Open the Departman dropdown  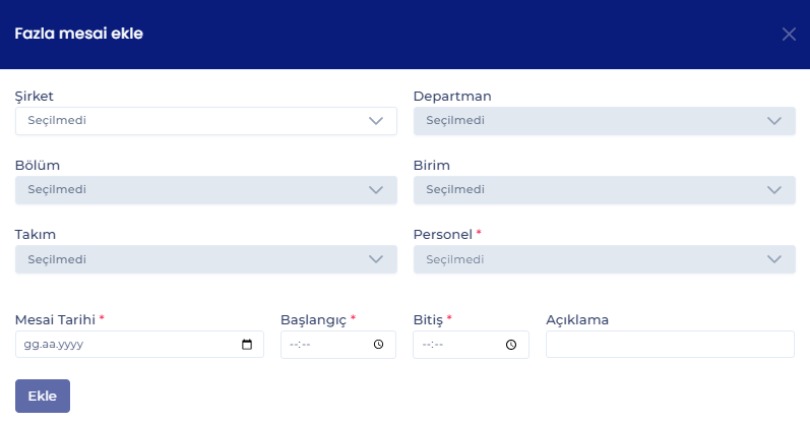point(590,121)
